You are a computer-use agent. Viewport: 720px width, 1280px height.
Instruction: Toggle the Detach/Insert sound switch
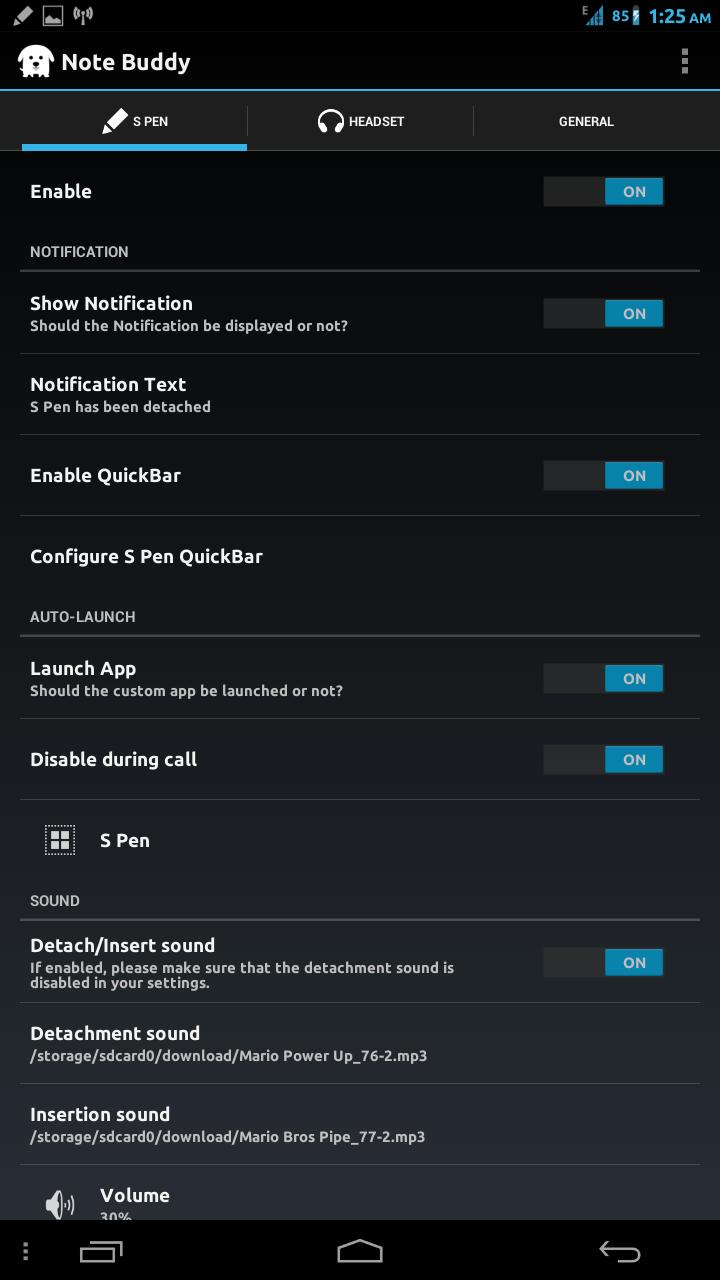603,963
